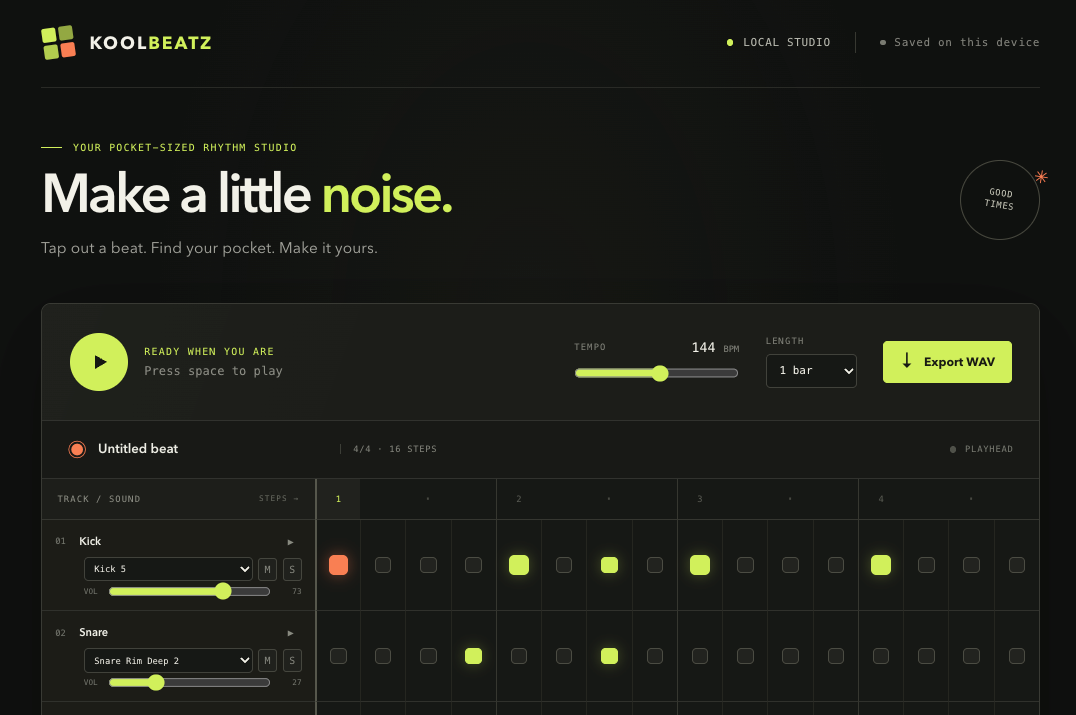Open the Kick 5 sound dropdown

click(168, 570)
